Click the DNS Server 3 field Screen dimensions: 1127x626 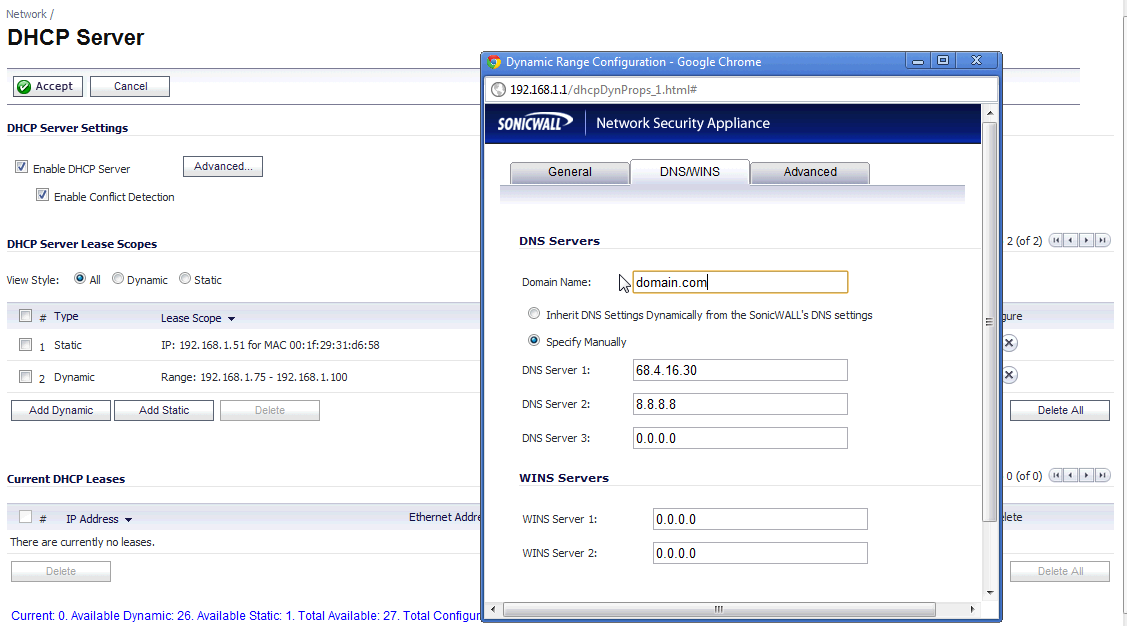(x=740, y=438)
